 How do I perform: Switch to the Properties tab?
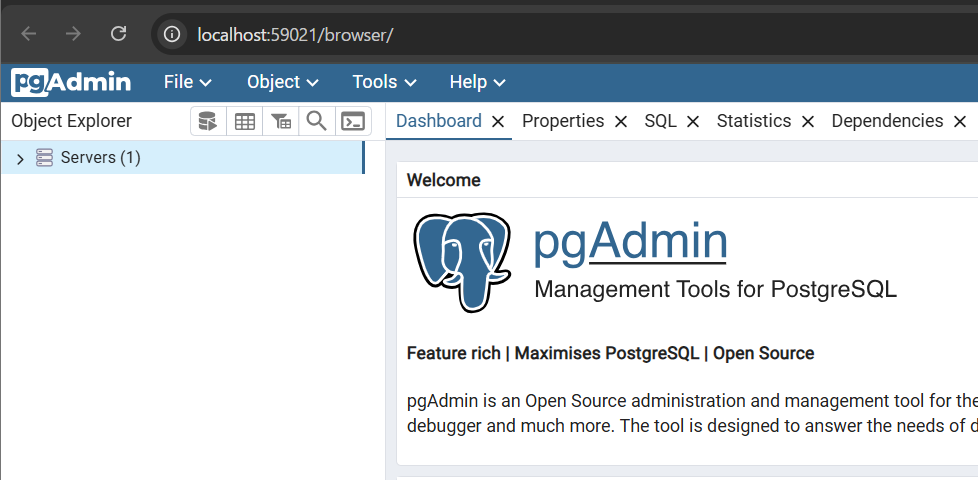pyautogui.click(x=563, y=121)
